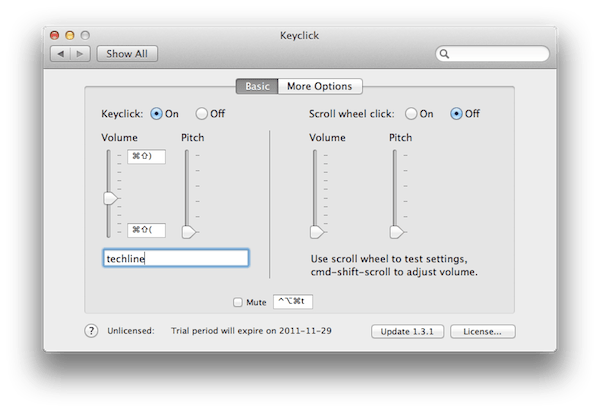Turn Keyclick Off
Screen dimensions: 600x412
[201, 114]
